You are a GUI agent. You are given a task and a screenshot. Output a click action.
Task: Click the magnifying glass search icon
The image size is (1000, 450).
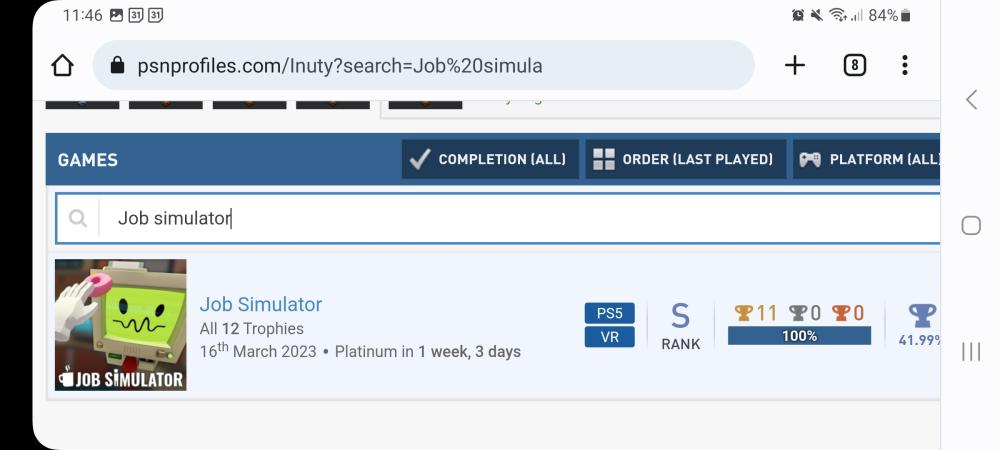[x=78, y=218]
